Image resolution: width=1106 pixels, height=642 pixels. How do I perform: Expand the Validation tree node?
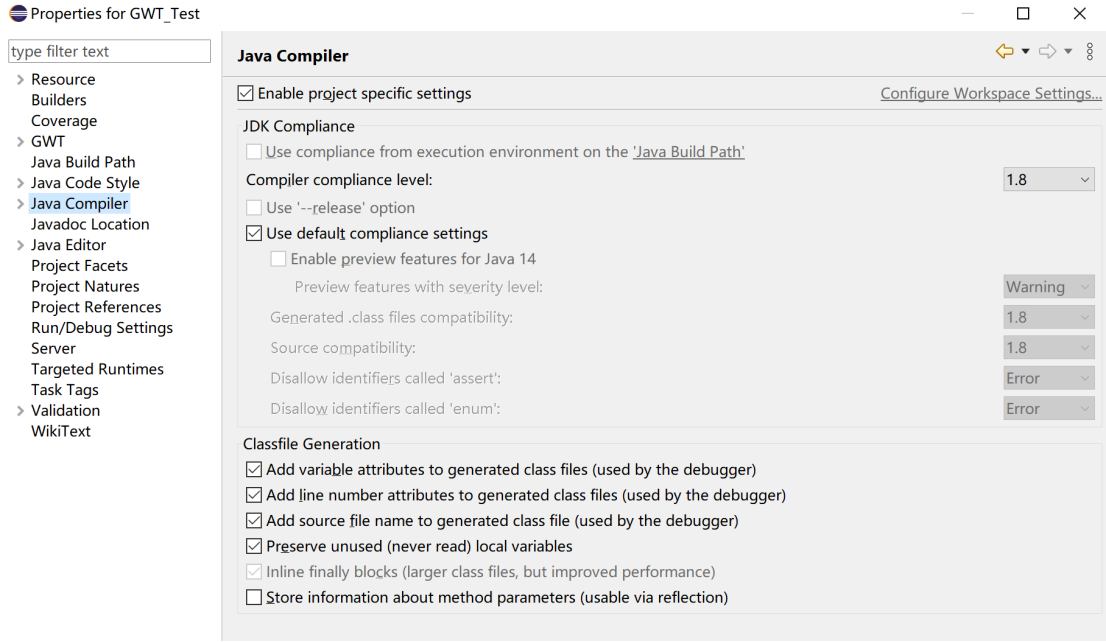20,411
